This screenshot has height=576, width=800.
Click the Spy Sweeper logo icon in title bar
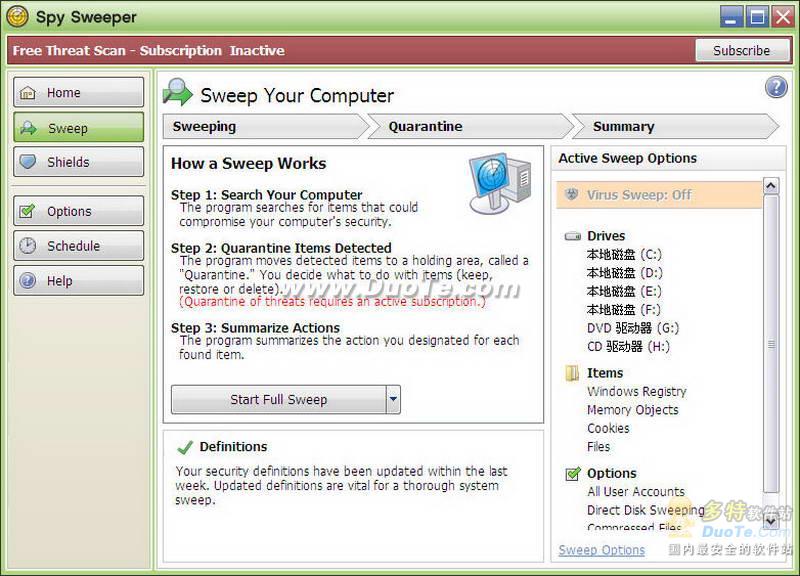tap(18, 16)
